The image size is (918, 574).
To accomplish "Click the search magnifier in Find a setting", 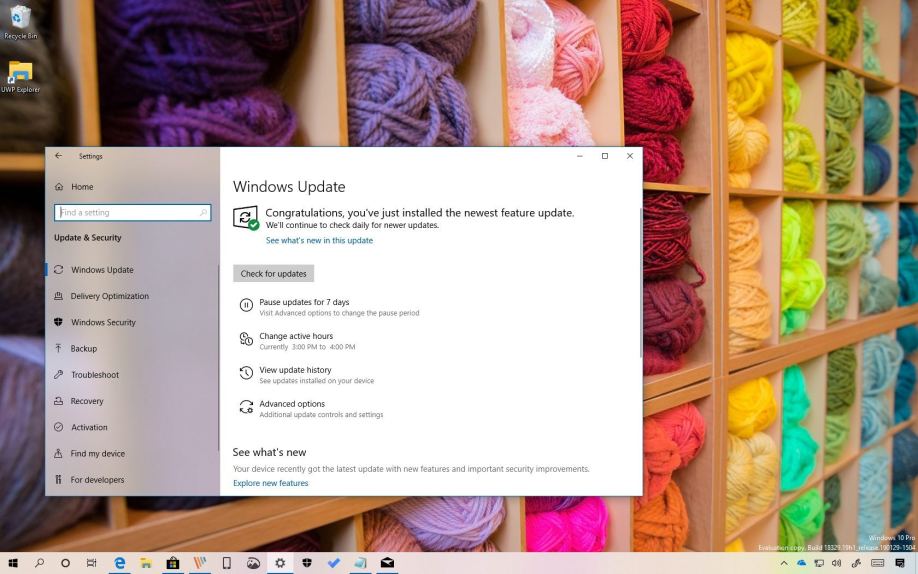I will (203, 213).
